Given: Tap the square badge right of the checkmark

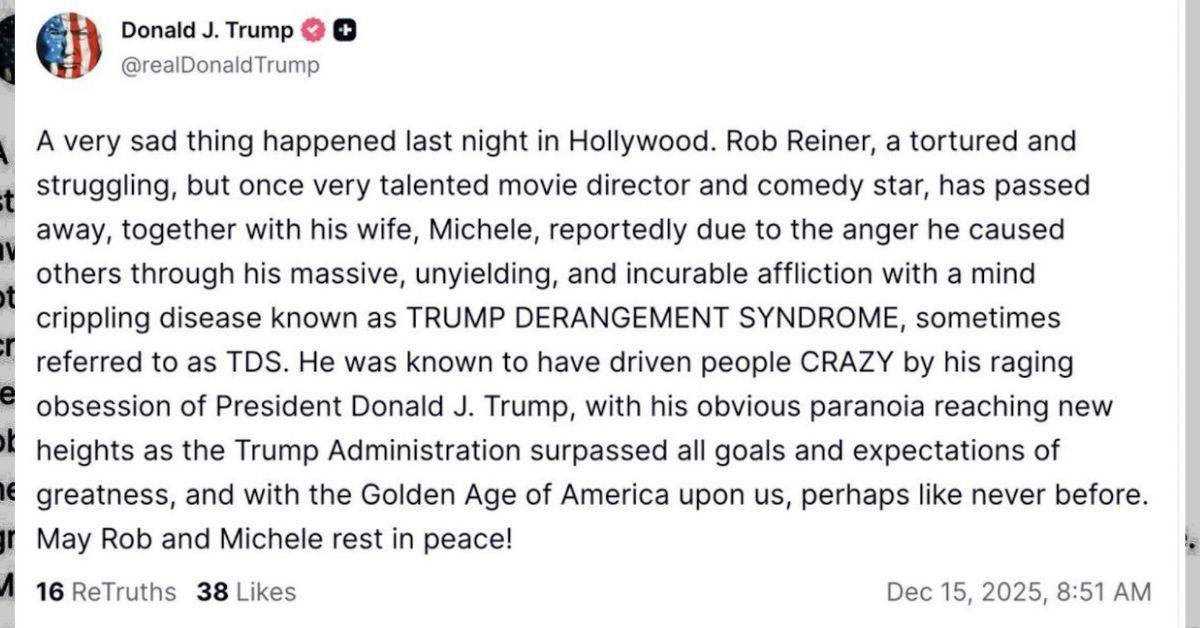Looking at the screenshot, I should click(x=343, y=30).
